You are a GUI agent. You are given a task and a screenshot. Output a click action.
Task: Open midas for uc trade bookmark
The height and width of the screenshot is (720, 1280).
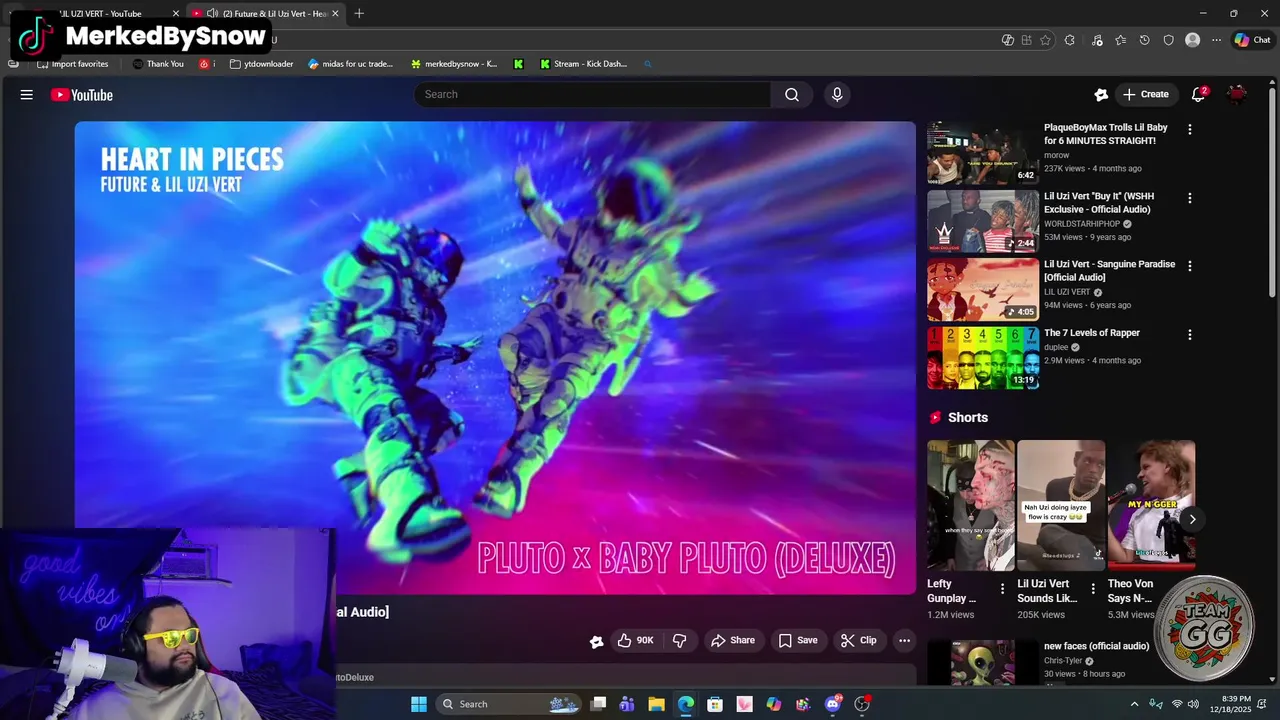(x=351, y=64)
